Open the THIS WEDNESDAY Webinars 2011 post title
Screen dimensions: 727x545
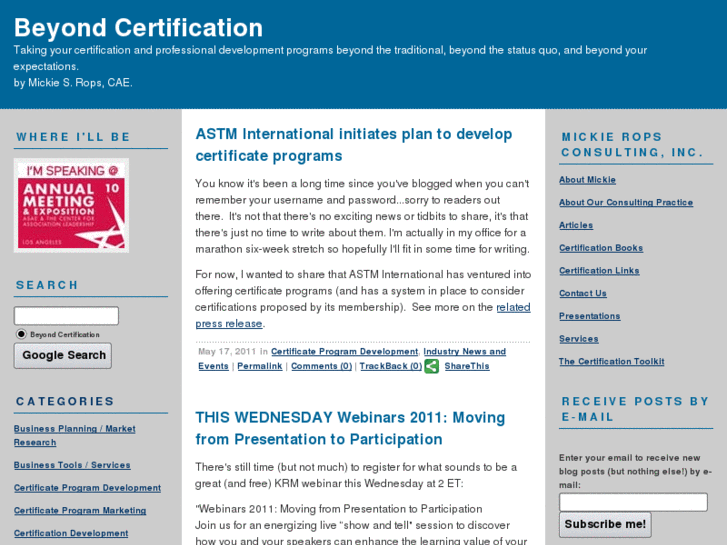click(350, 428)
